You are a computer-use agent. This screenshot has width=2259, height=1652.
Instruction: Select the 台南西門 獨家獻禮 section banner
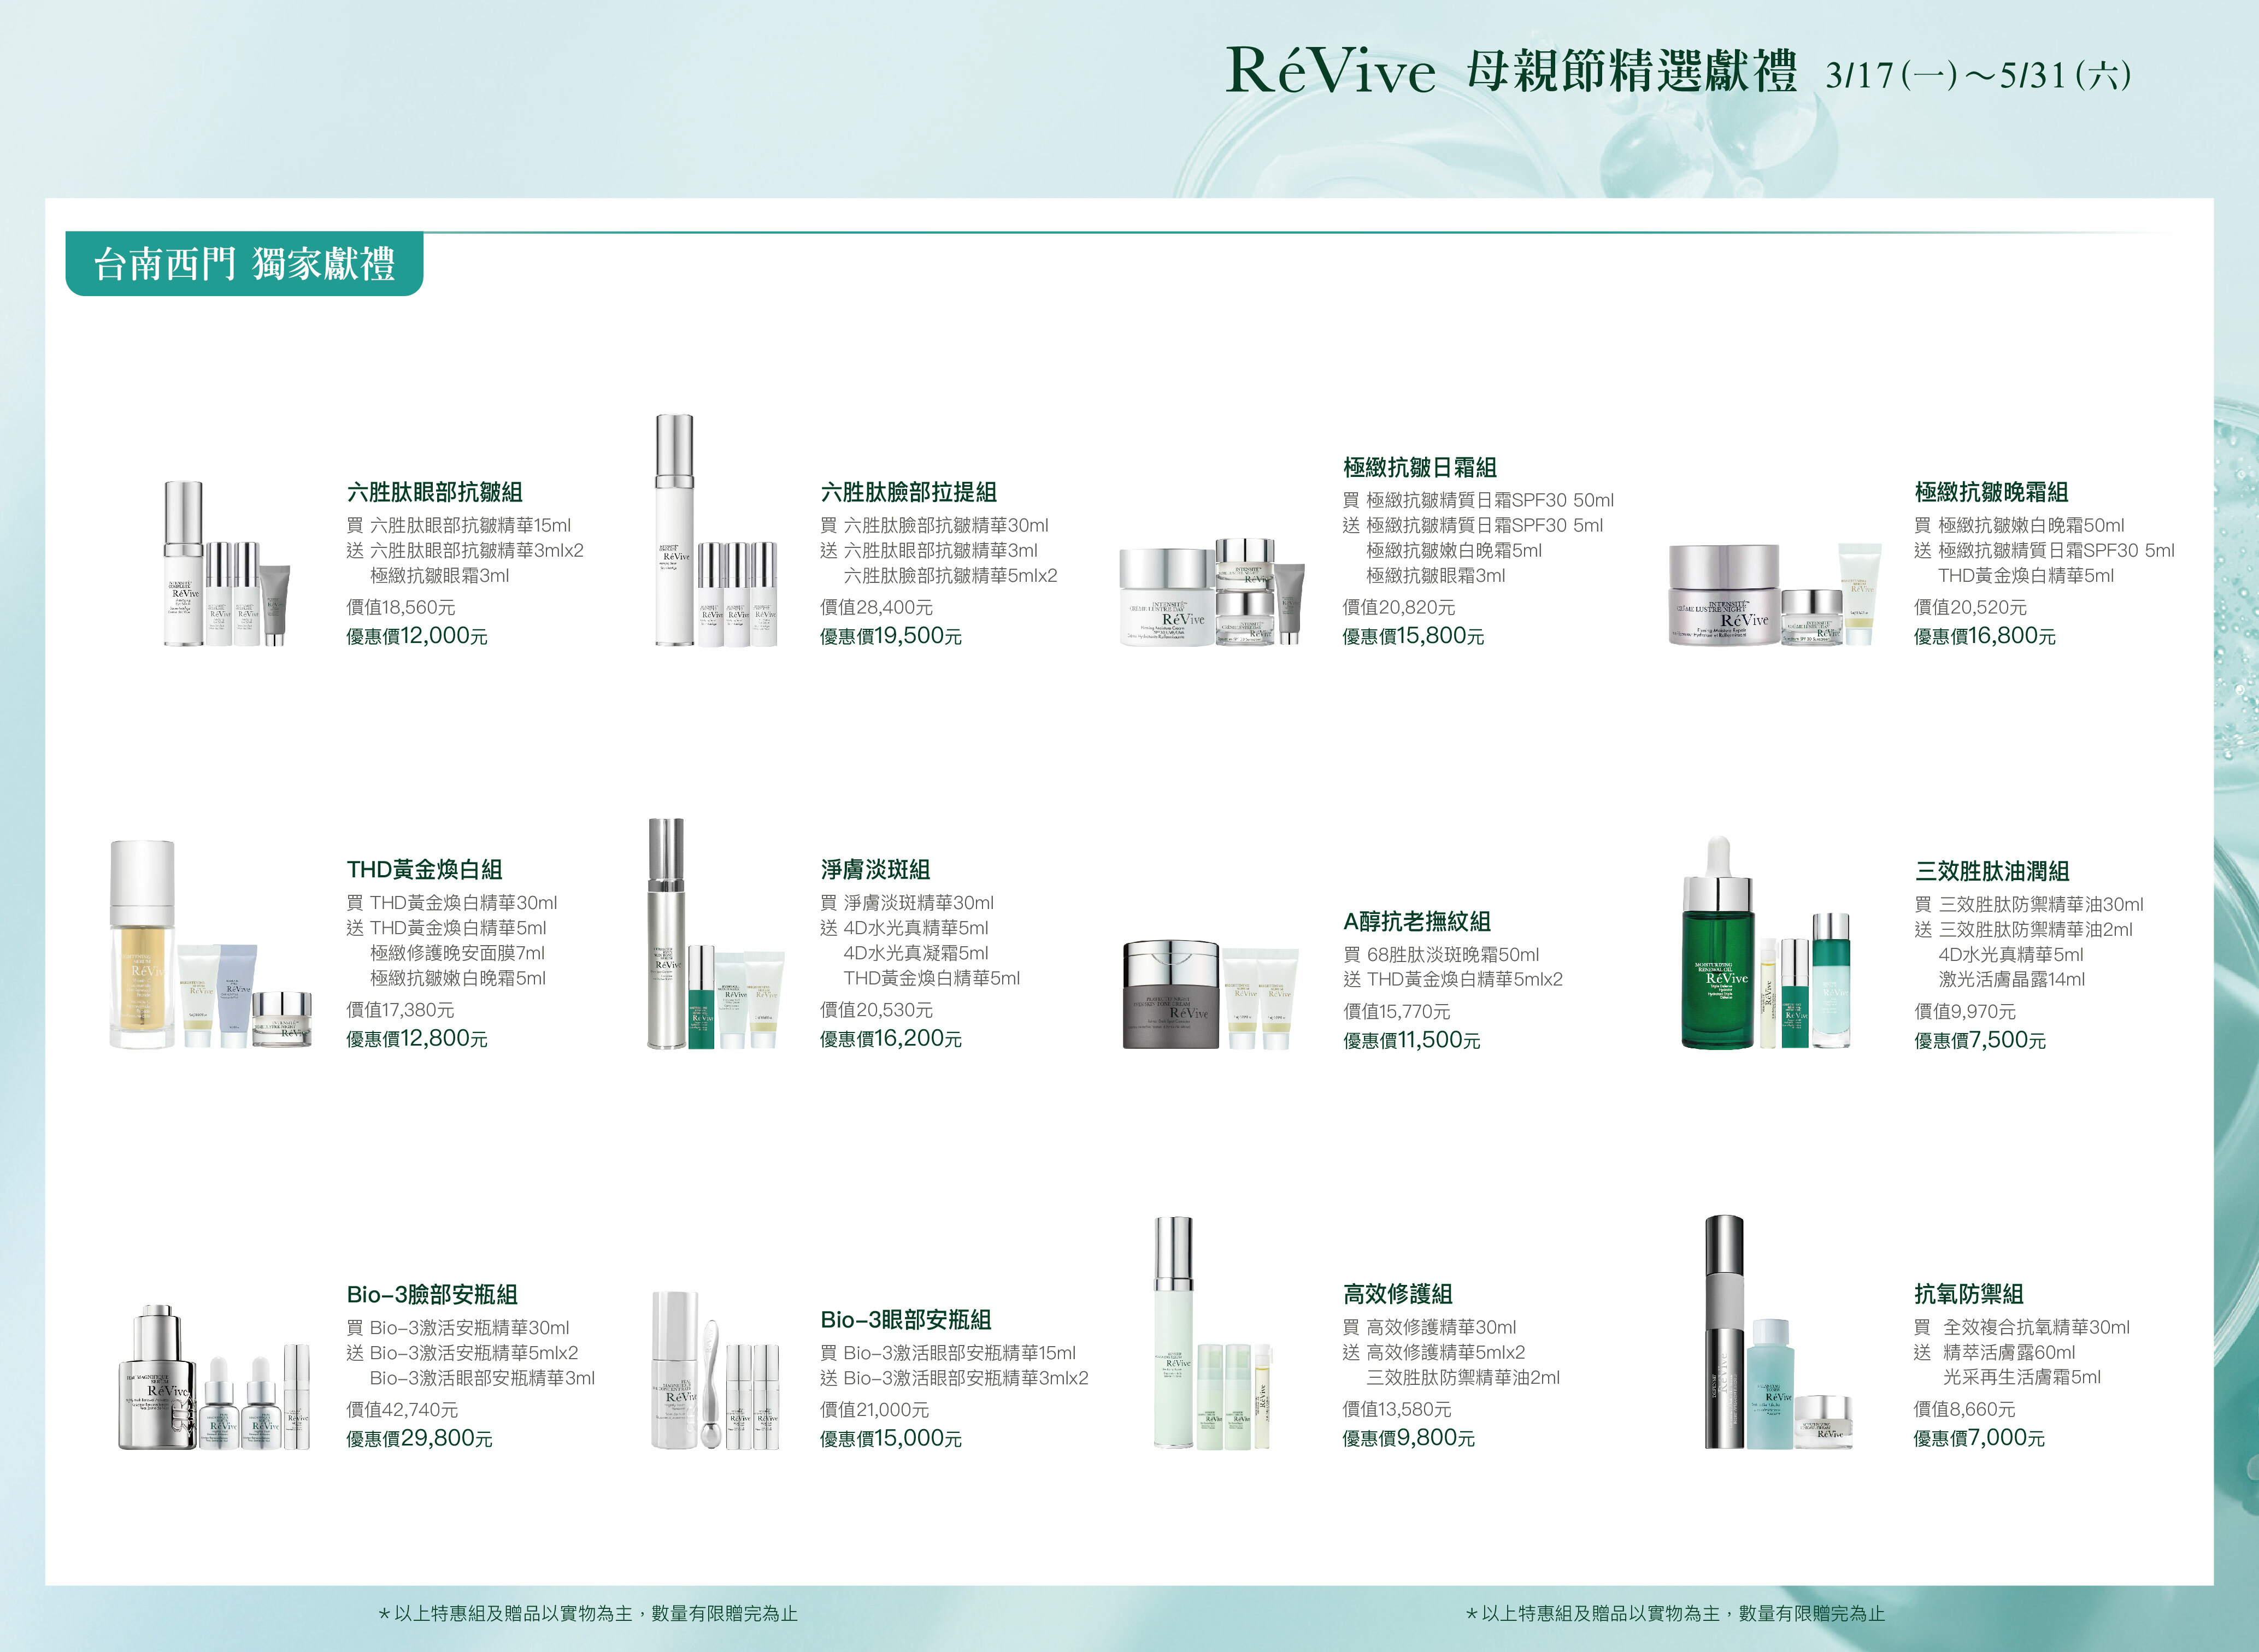(x=244, y=264)
